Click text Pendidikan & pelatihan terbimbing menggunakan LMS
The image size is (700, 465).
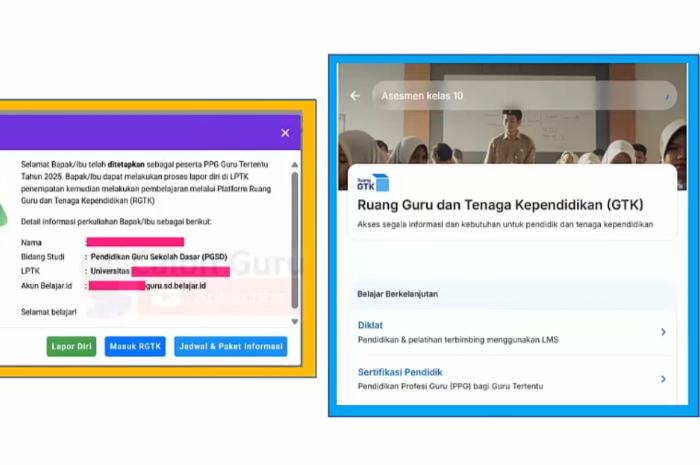458,340
